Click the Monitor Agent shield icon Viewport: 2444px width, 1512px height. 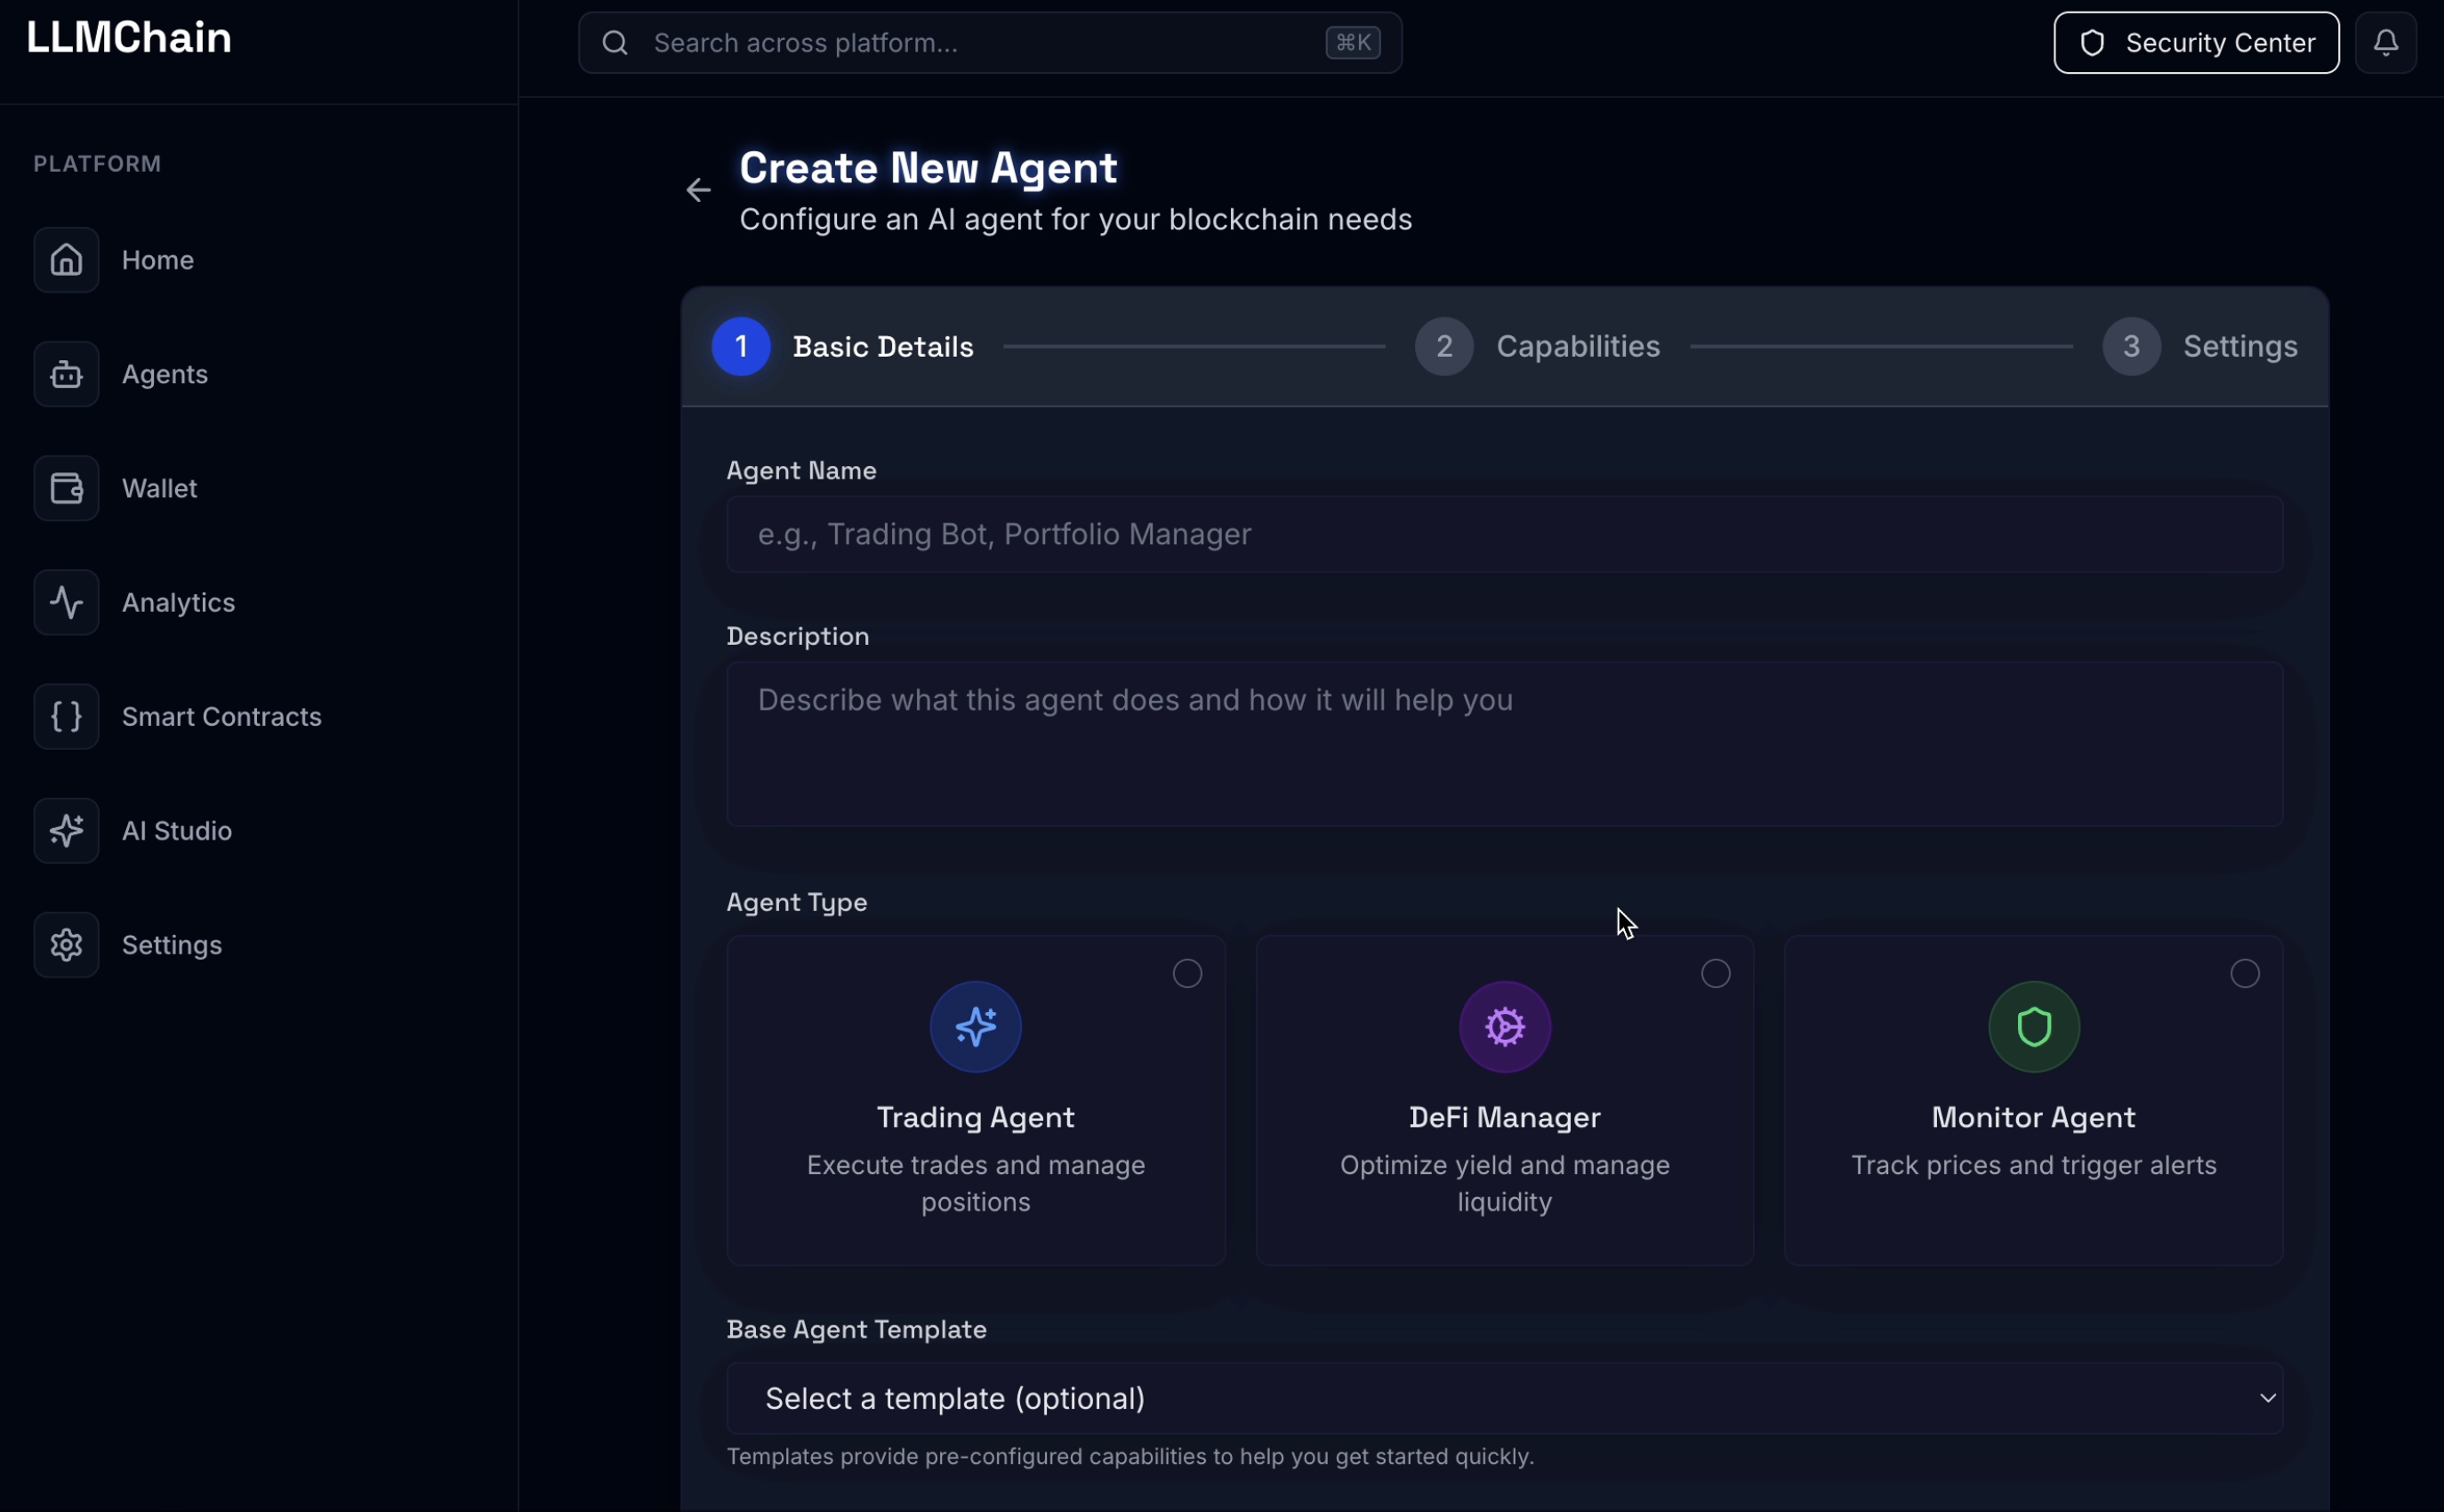click(x=2033, y=1026)
